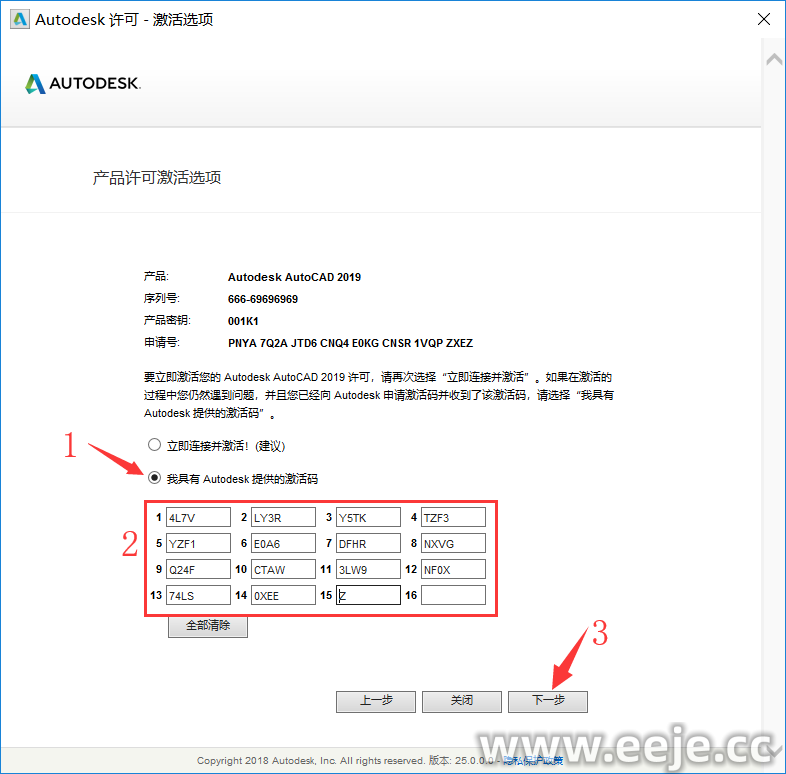Proceed with the 下一步 button
786x774 pixels.
(547, 701)
